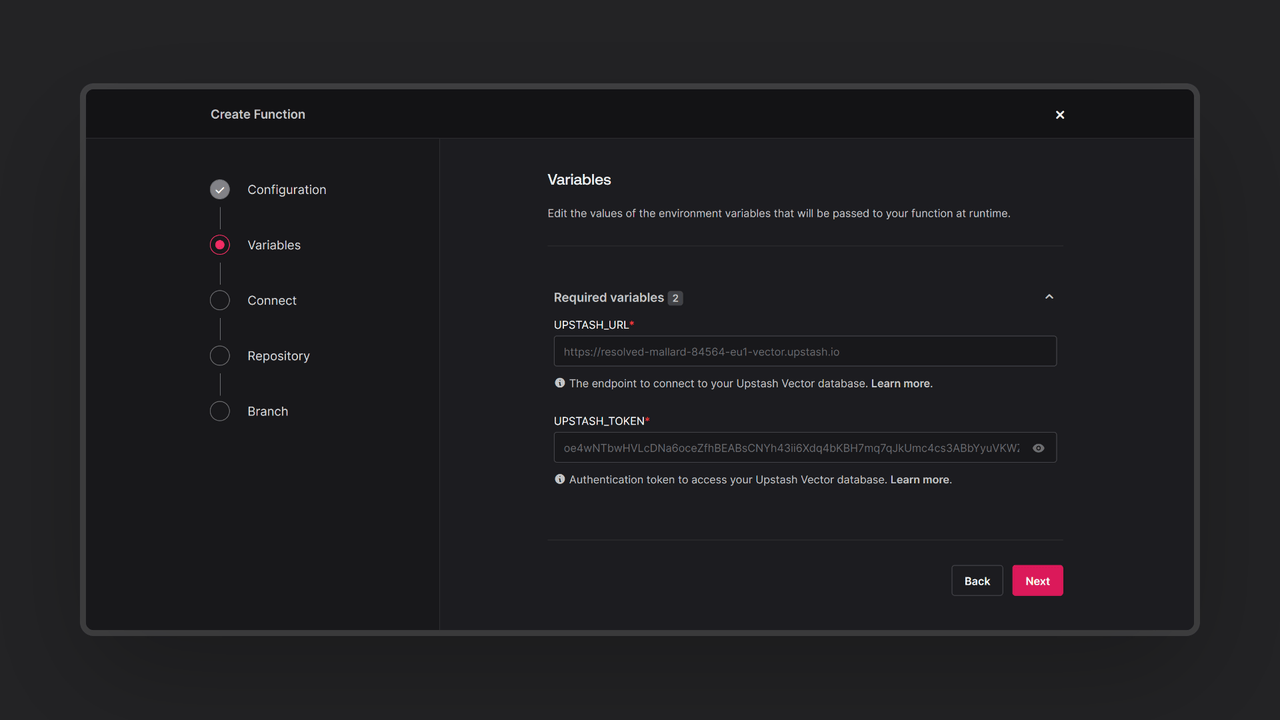Click the UPSTASH_URL field label
1280x720 pixels.
click(x=594, y=325)
